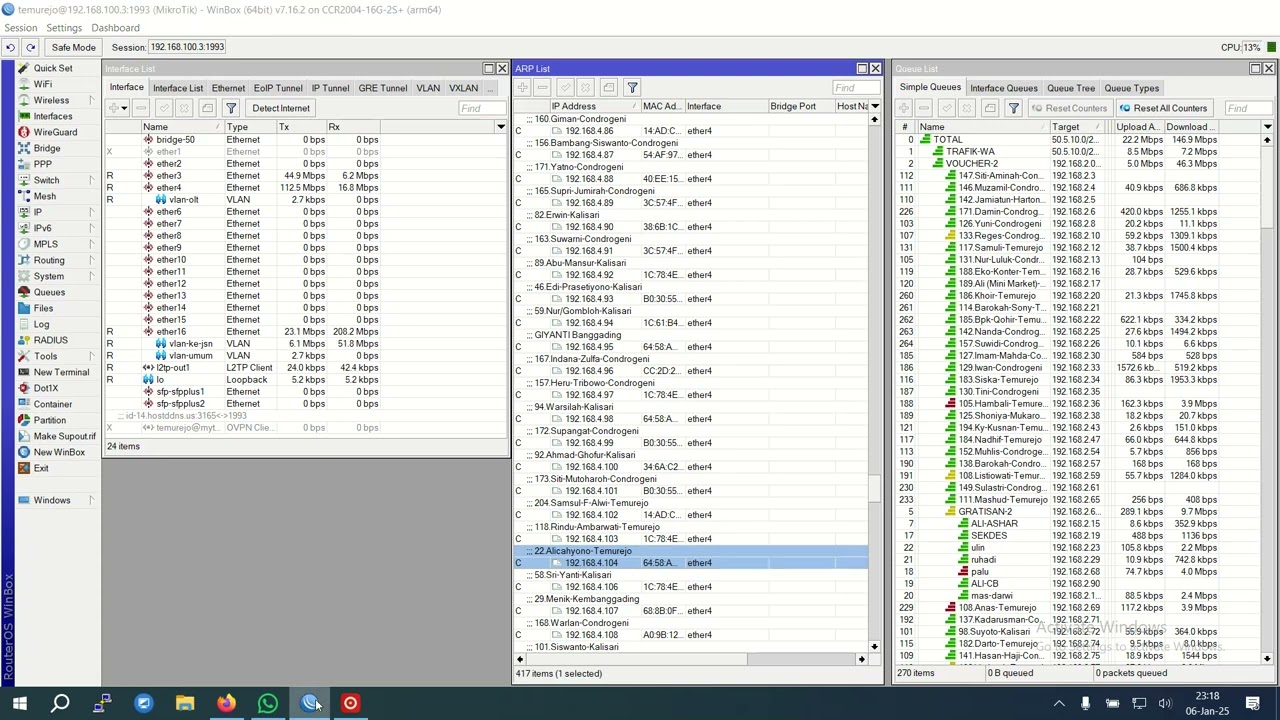
Task: Click filter icon in Interface List window
Action: pyautogui.click(x=231, y=108)
